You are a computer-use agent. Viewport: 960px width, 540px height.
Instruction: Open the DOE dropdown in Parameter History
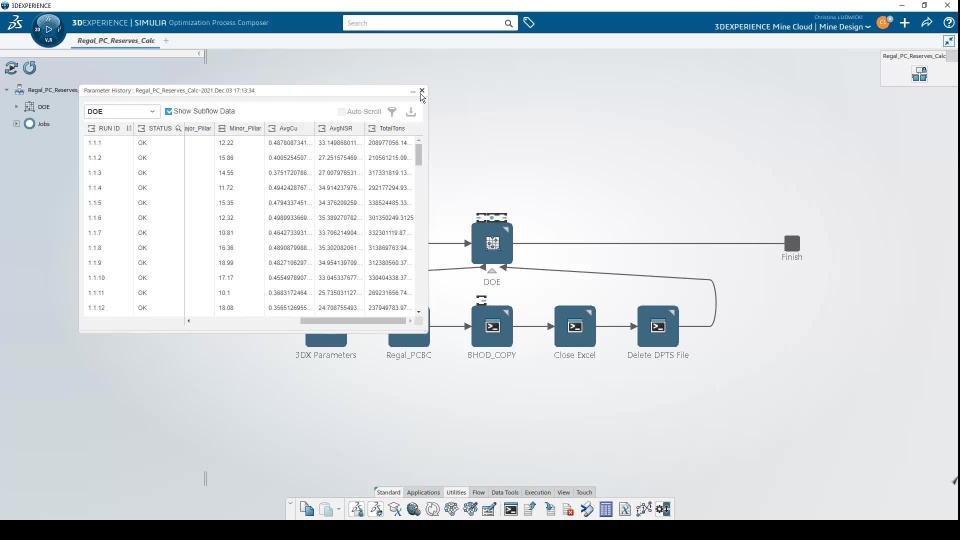122,111
